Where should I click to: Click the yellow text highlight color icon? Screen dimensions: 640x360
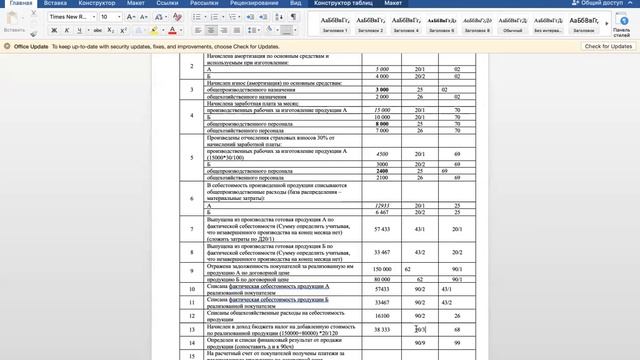click(154, 30)
